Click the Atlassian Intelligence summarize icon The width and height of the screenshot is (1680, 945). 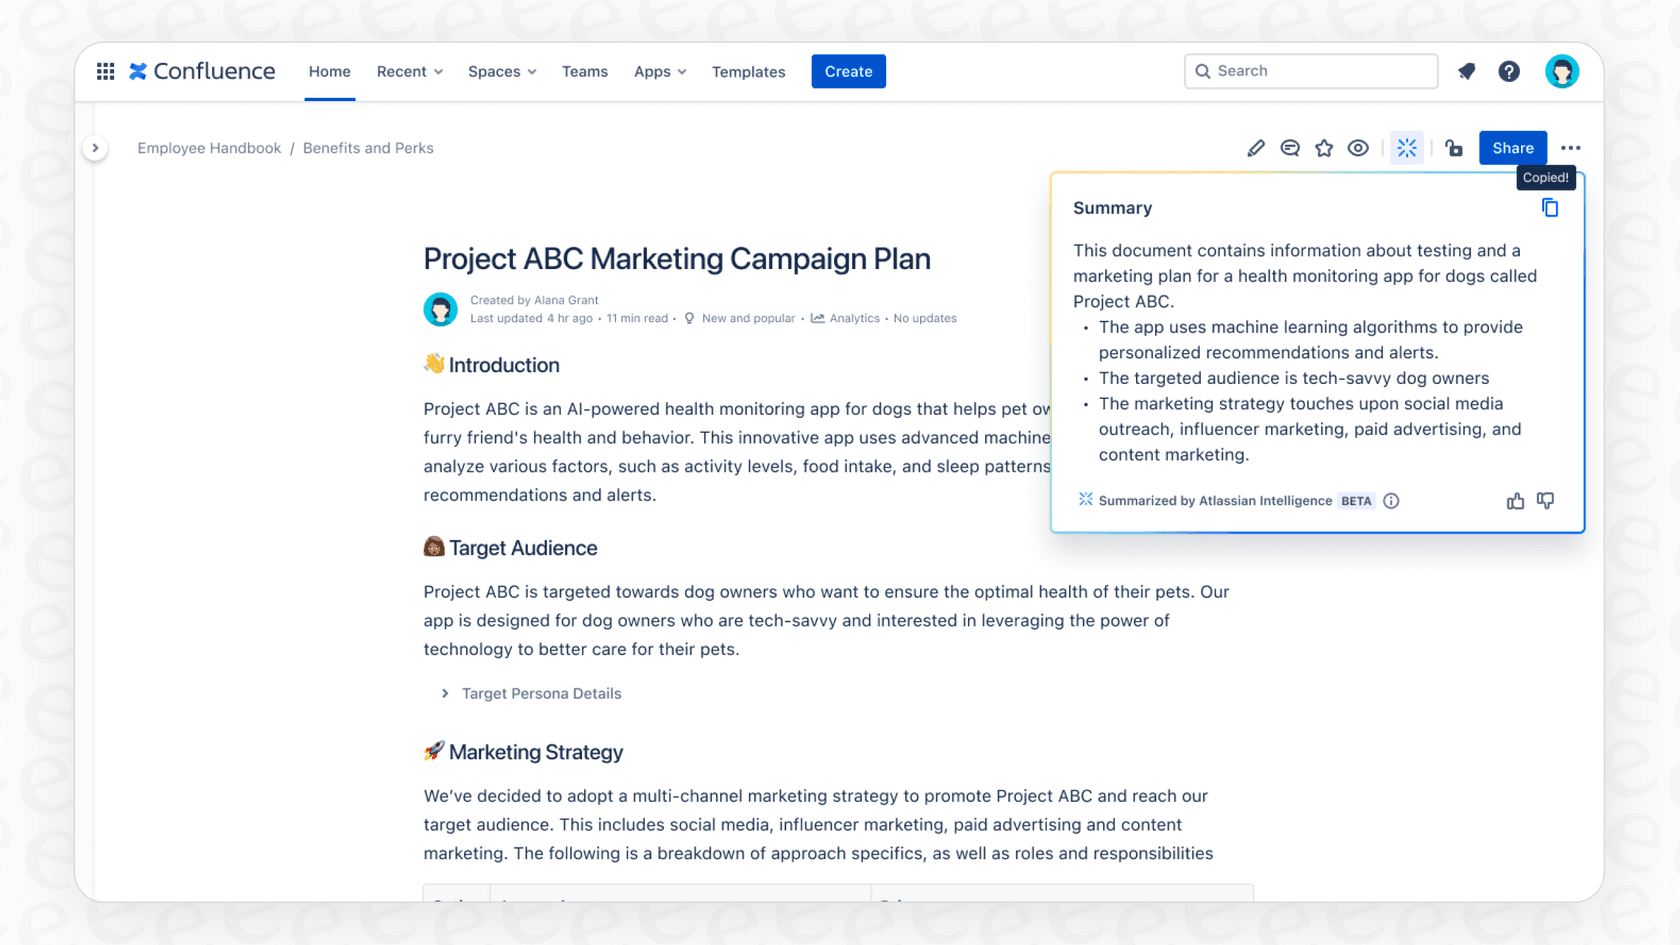click(x=1407, y=148)
